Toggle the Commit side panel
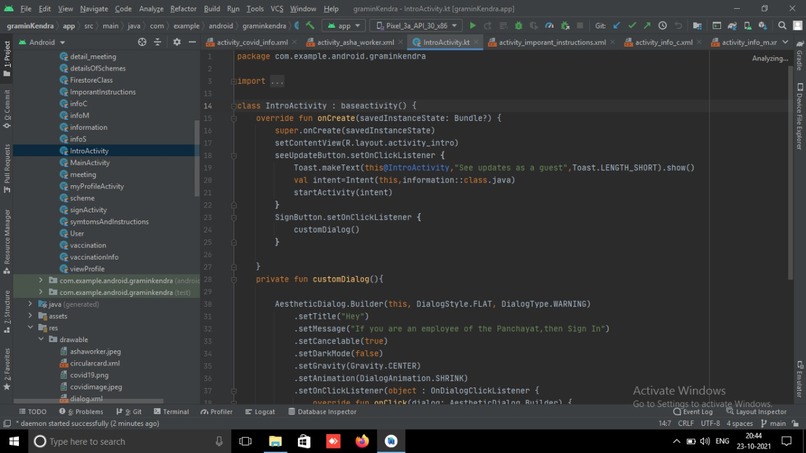This screenshot has height=453, width=806. 7,109
